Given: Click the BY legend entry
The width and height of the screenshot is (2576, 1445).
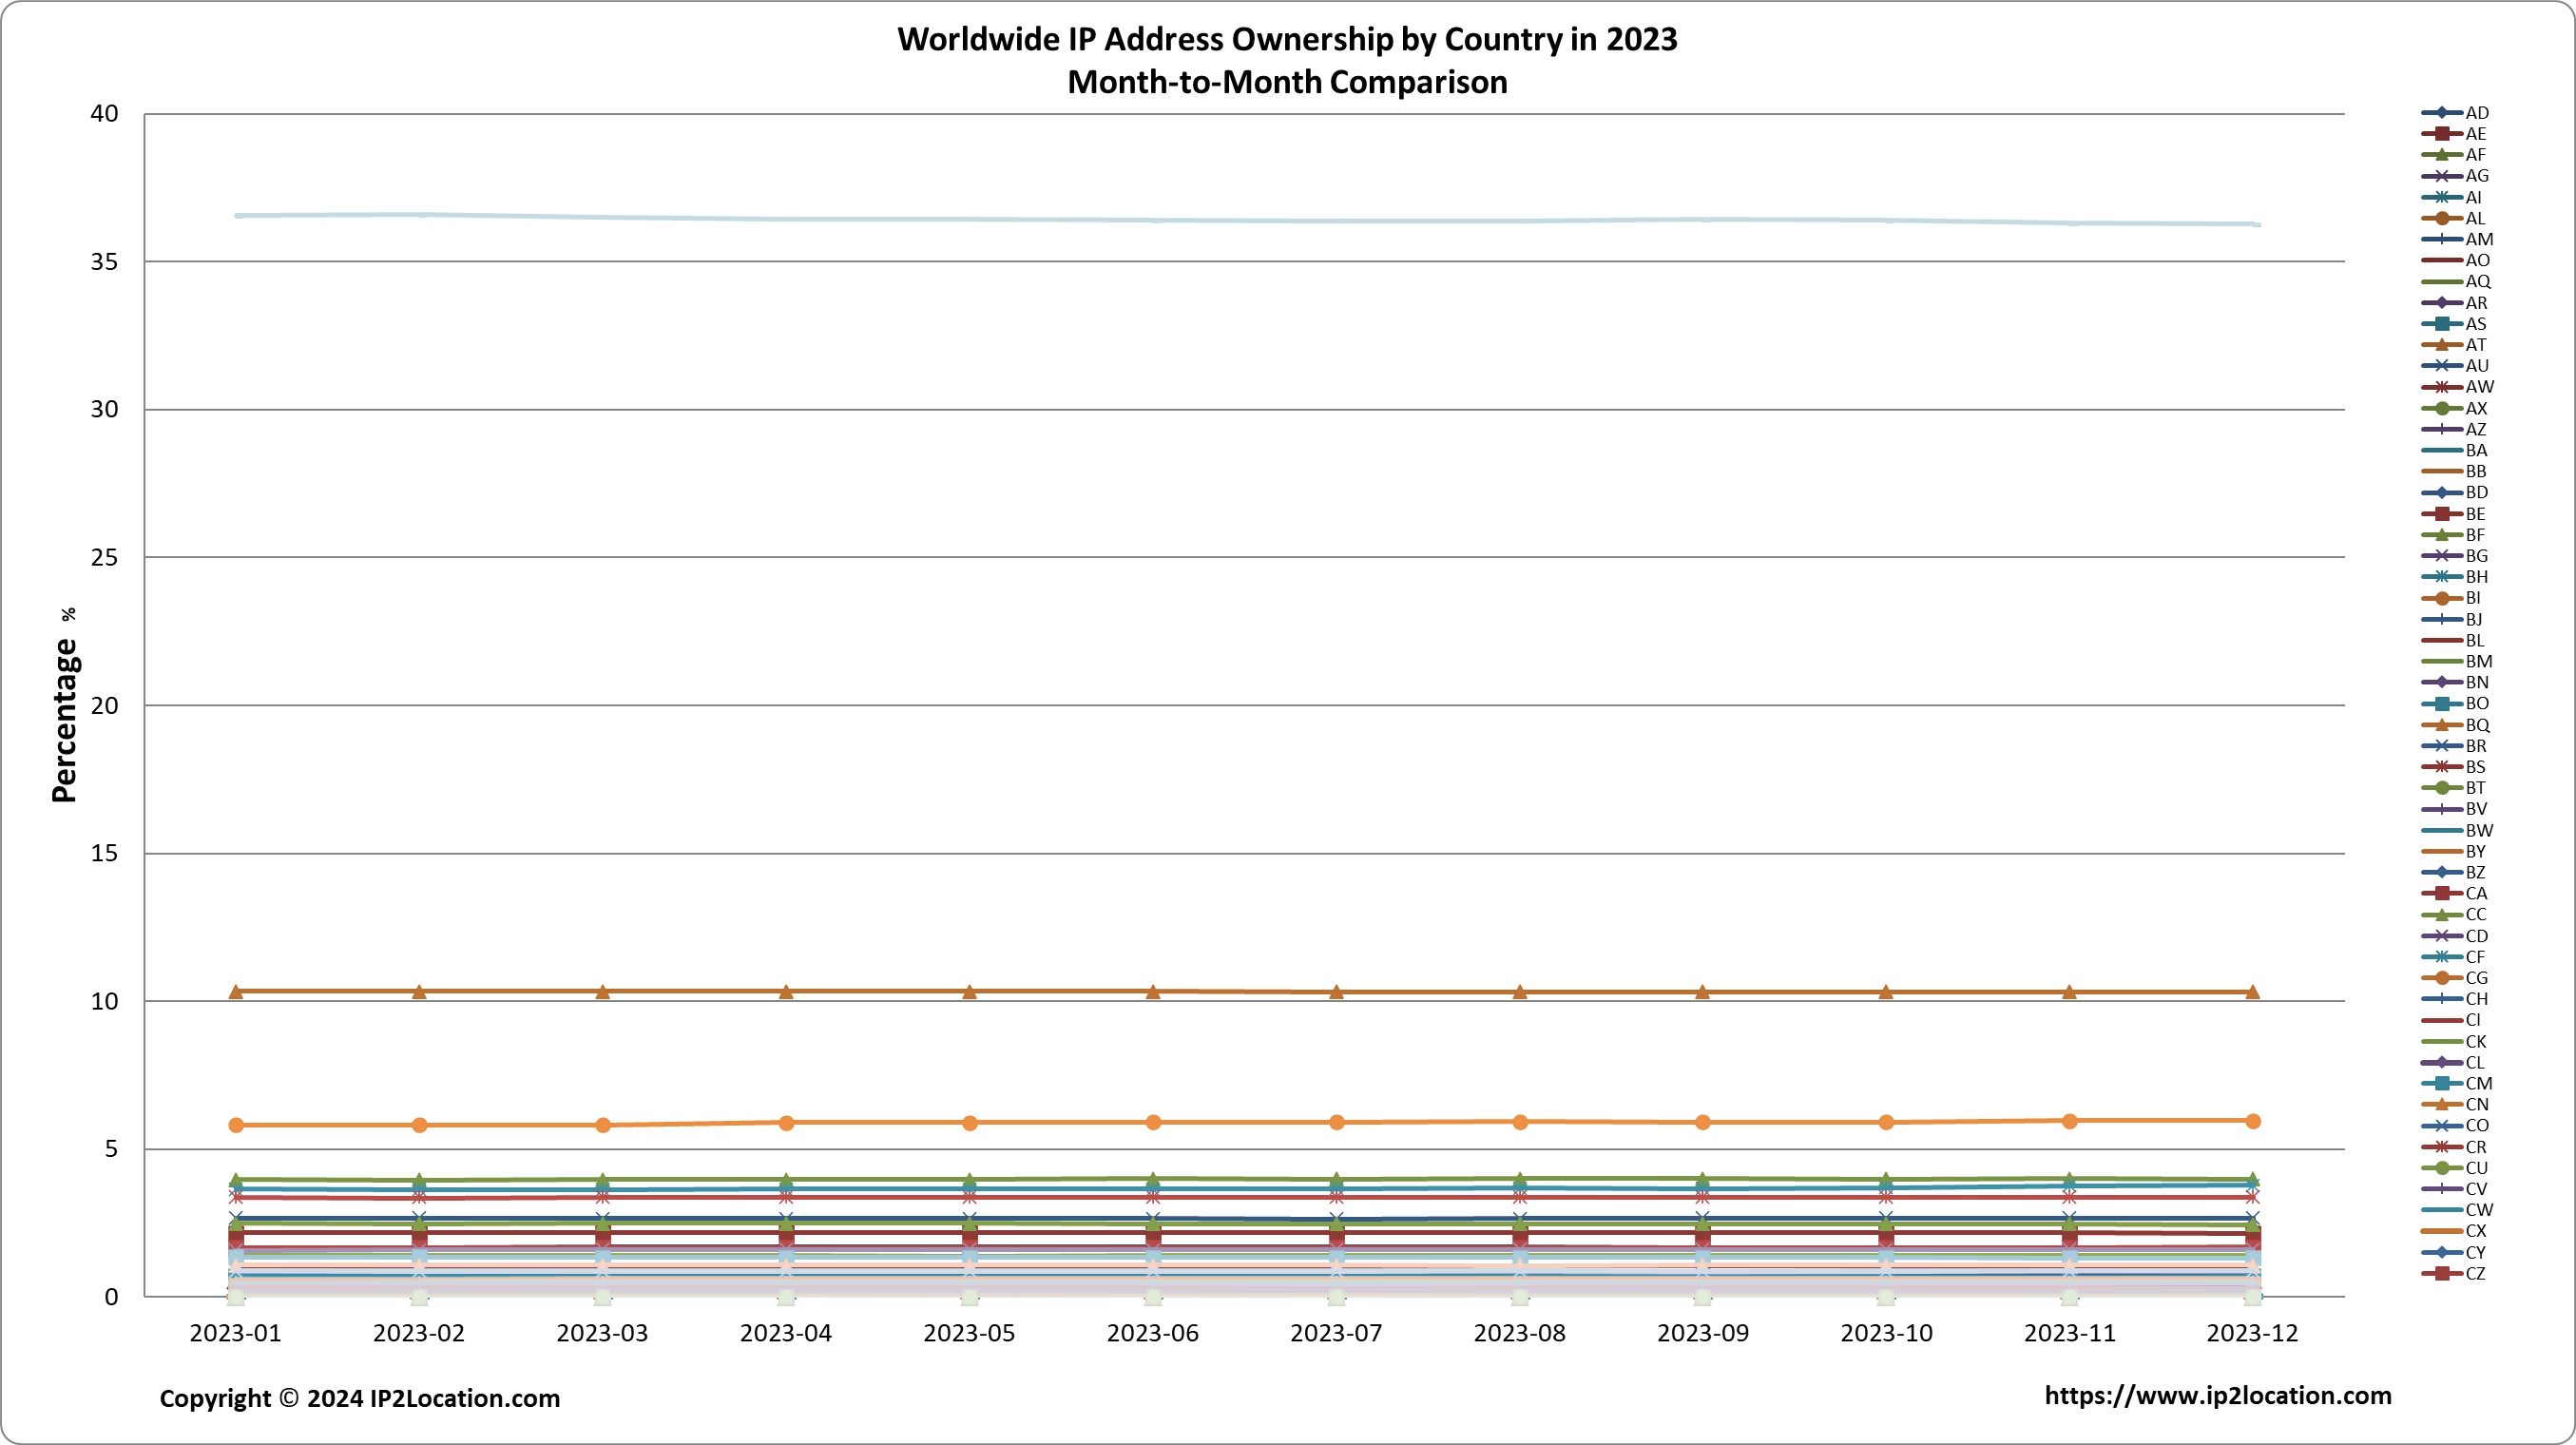Looking at the screenshot, I should coord(2454,852).
